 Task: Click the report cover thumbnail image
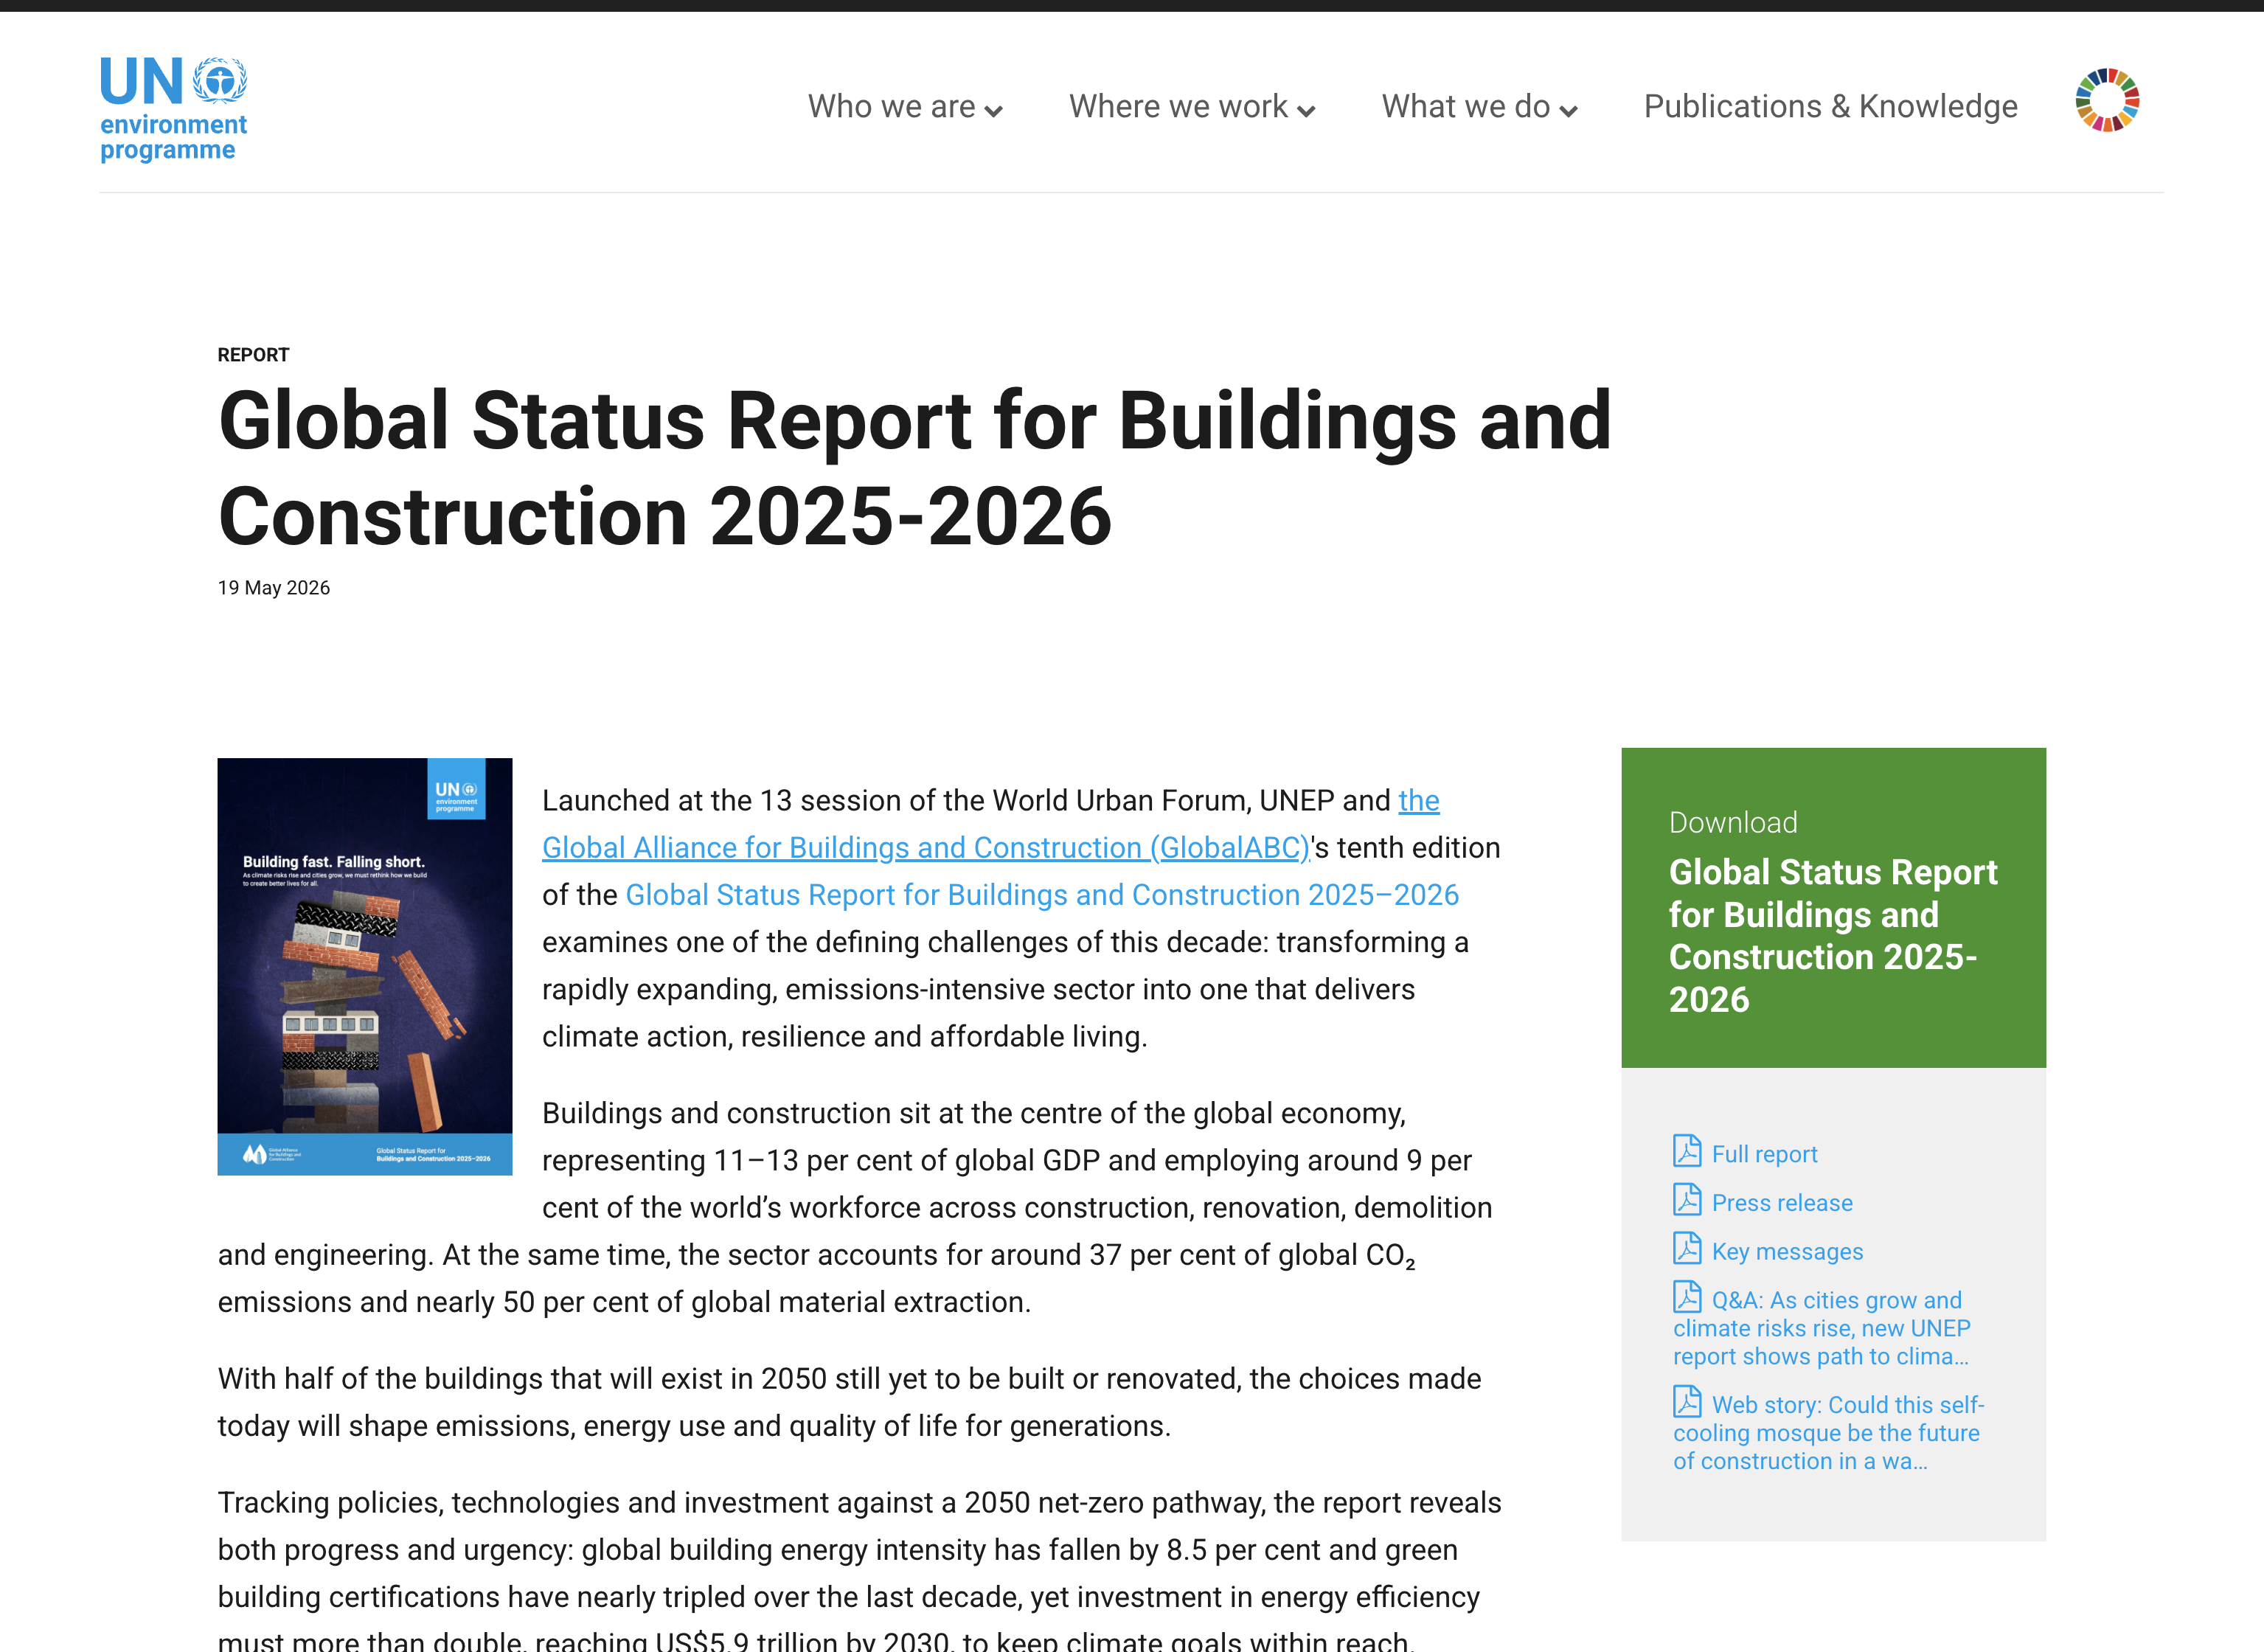pyautogui.click(x=365, y=966)
